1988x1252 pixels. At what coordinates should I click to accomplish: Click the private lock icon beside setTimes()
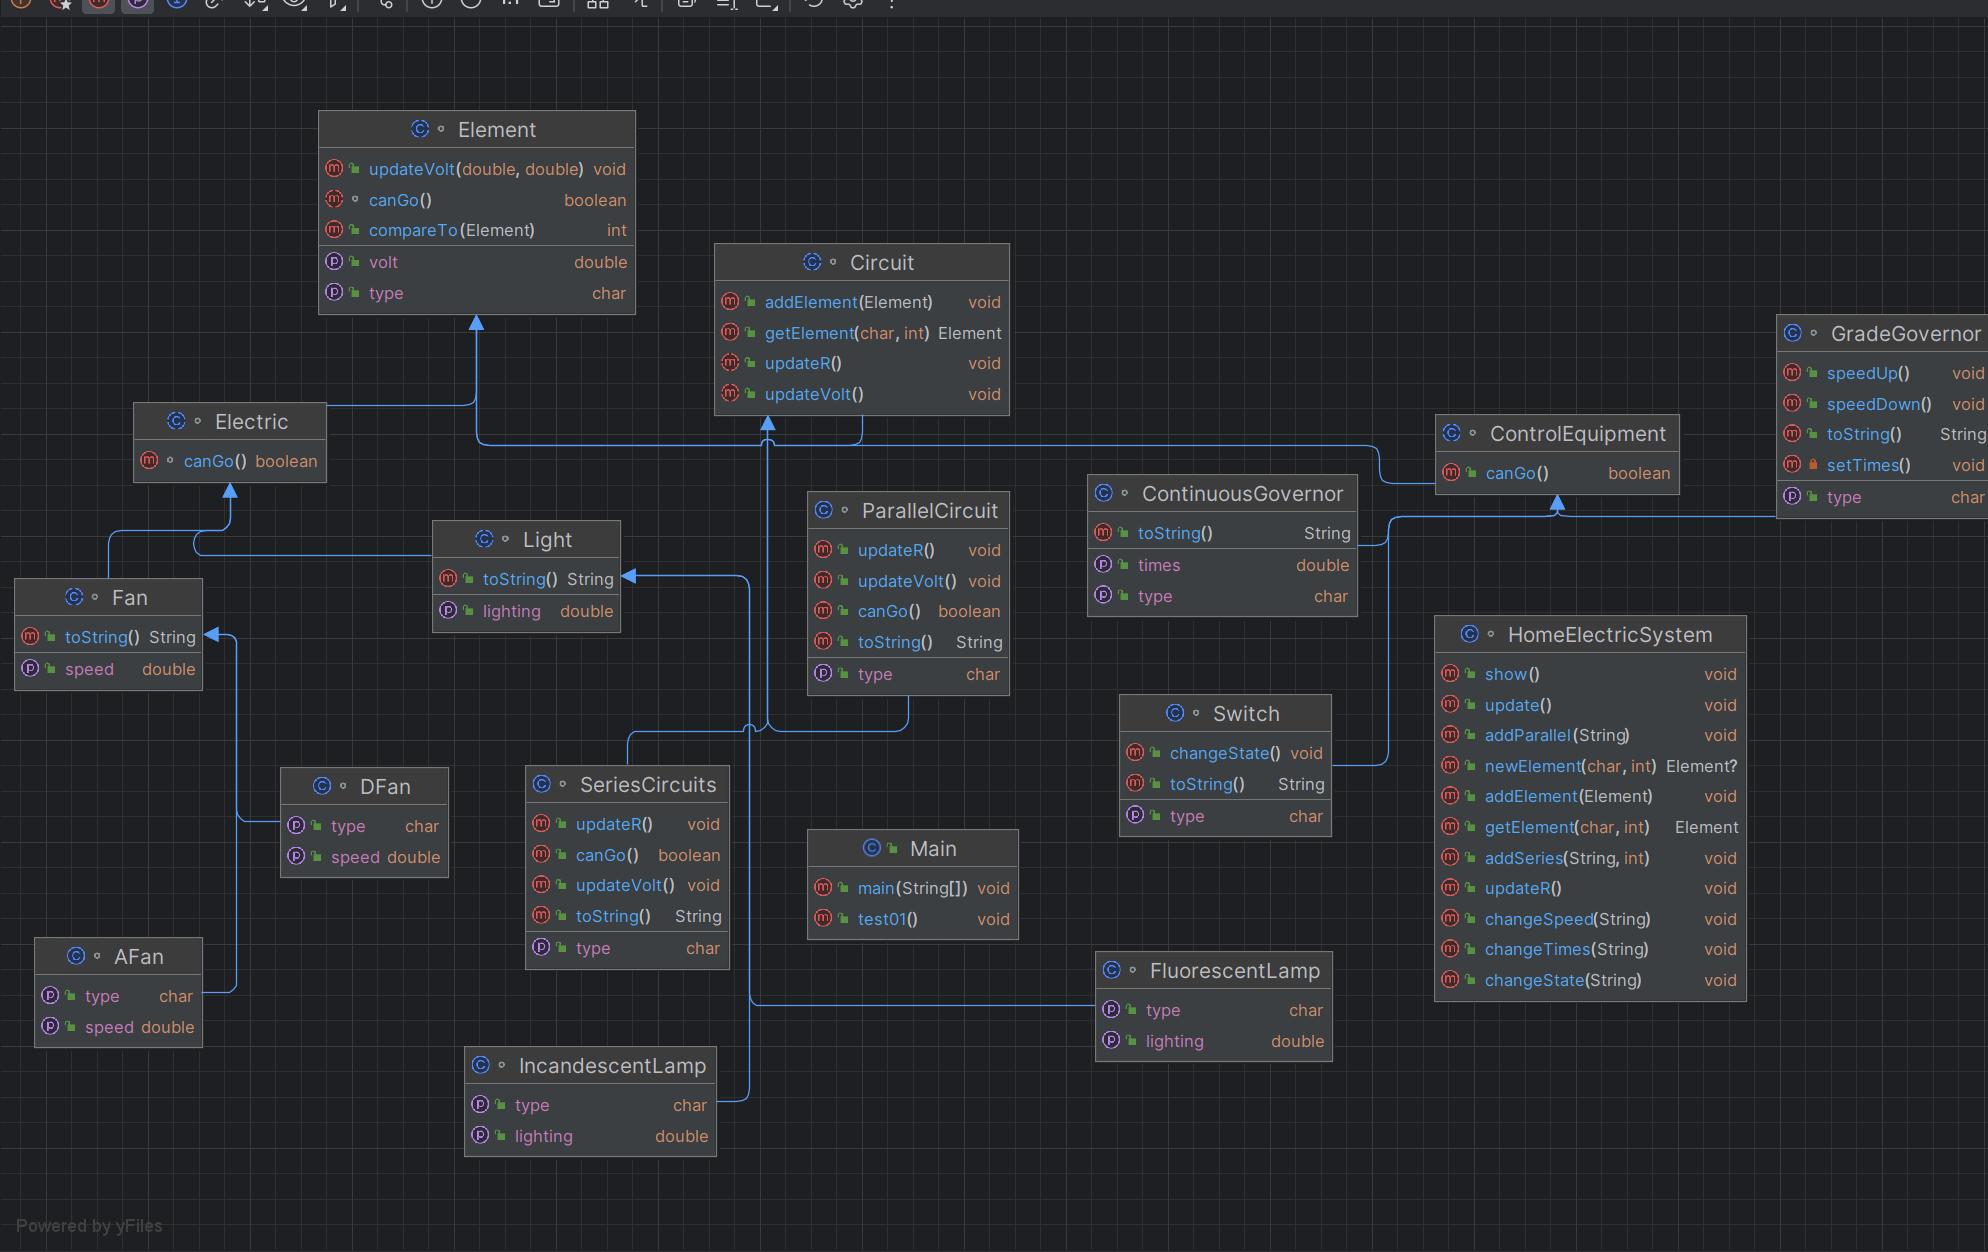pos(1813,465)
